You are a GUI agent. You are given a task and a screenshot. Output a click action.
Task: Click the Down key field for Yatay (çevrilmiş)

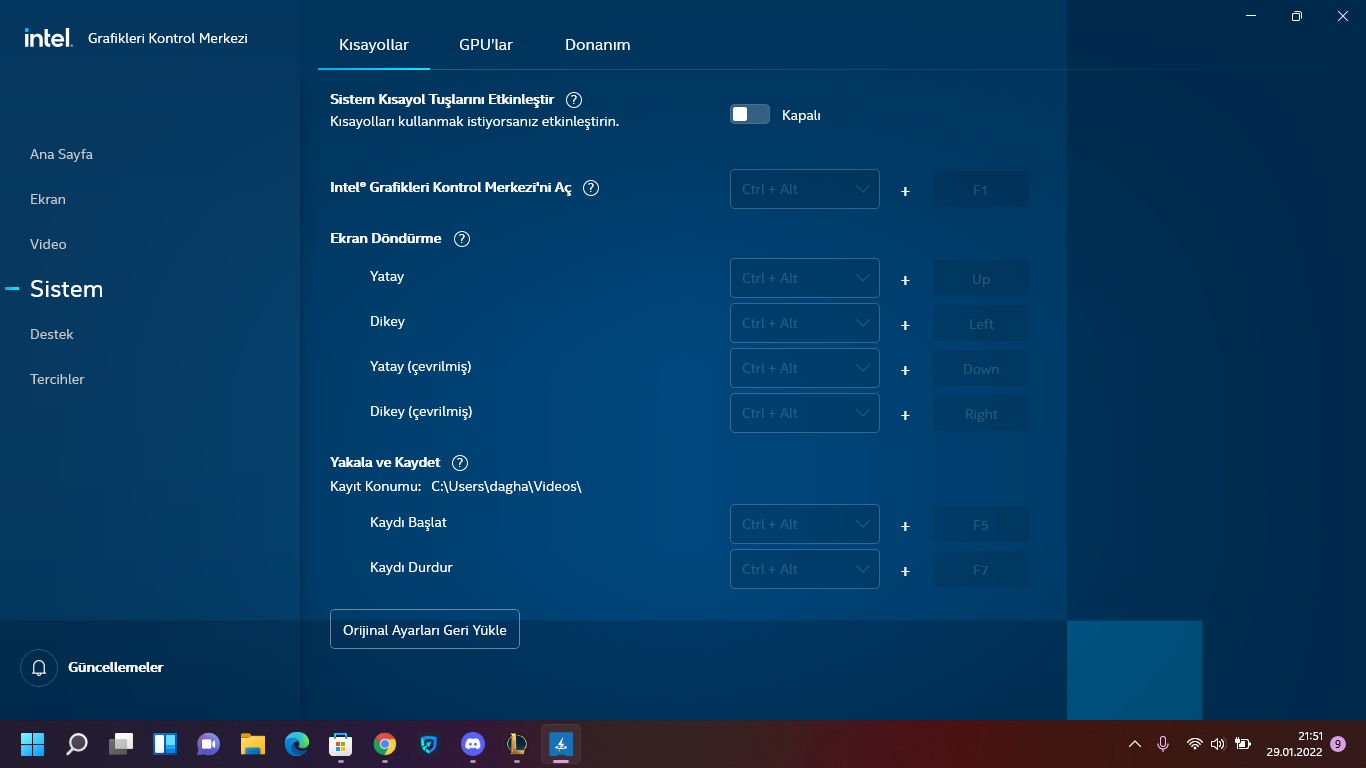(981, 368)
